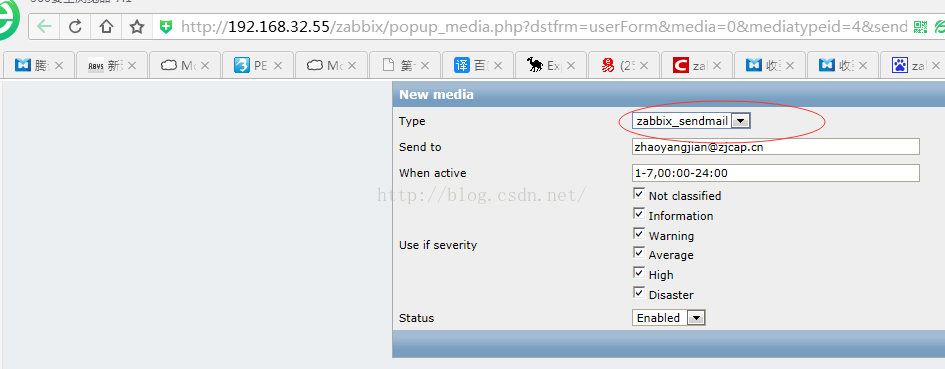945x369 pixels.
Task: Close the PE tab
Action: 278,66
